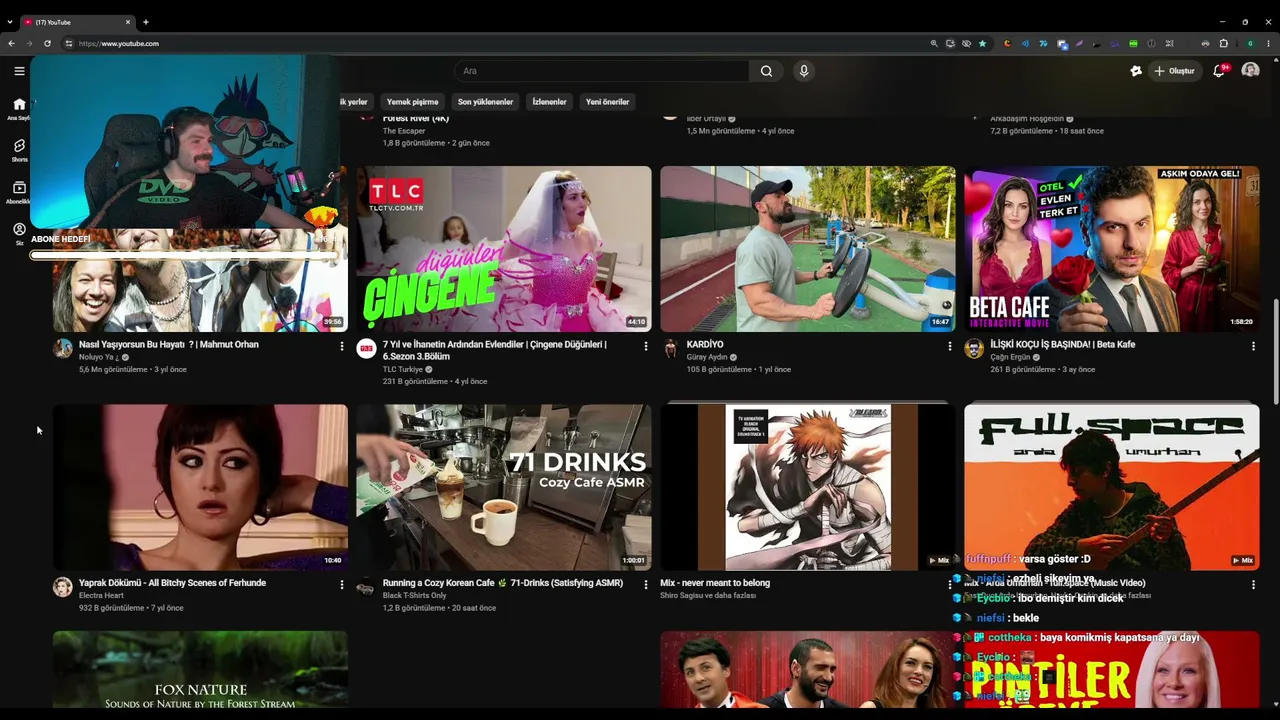Click the browser address bar URL
The width and height of the screenshot is (1280, 720).
[x=119, y=43]
